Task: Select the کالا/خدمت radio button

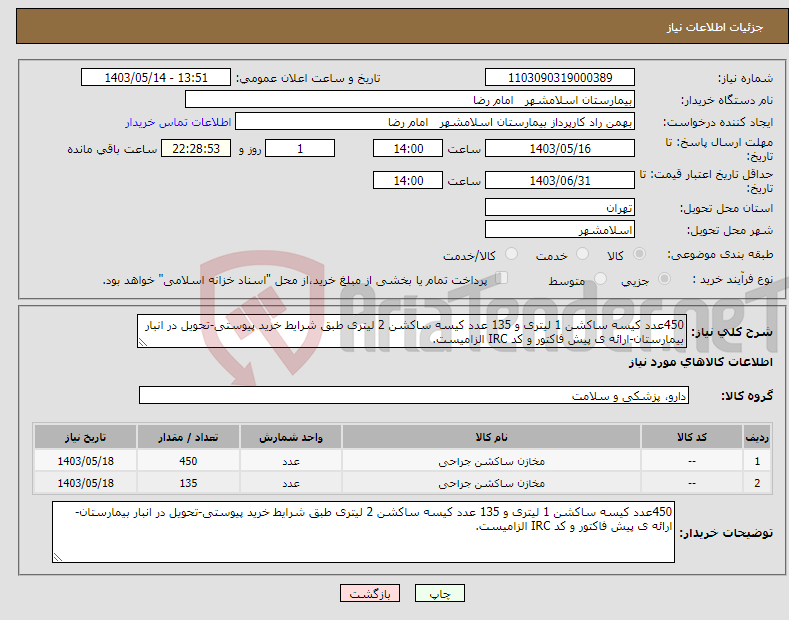Action: tap(511, 254)
